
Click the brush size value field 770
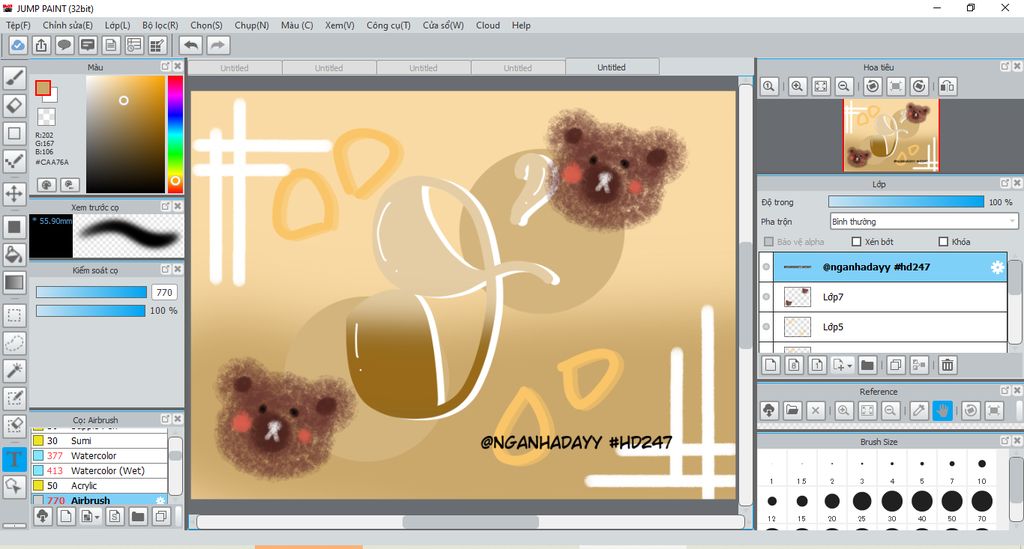(165, 292)
